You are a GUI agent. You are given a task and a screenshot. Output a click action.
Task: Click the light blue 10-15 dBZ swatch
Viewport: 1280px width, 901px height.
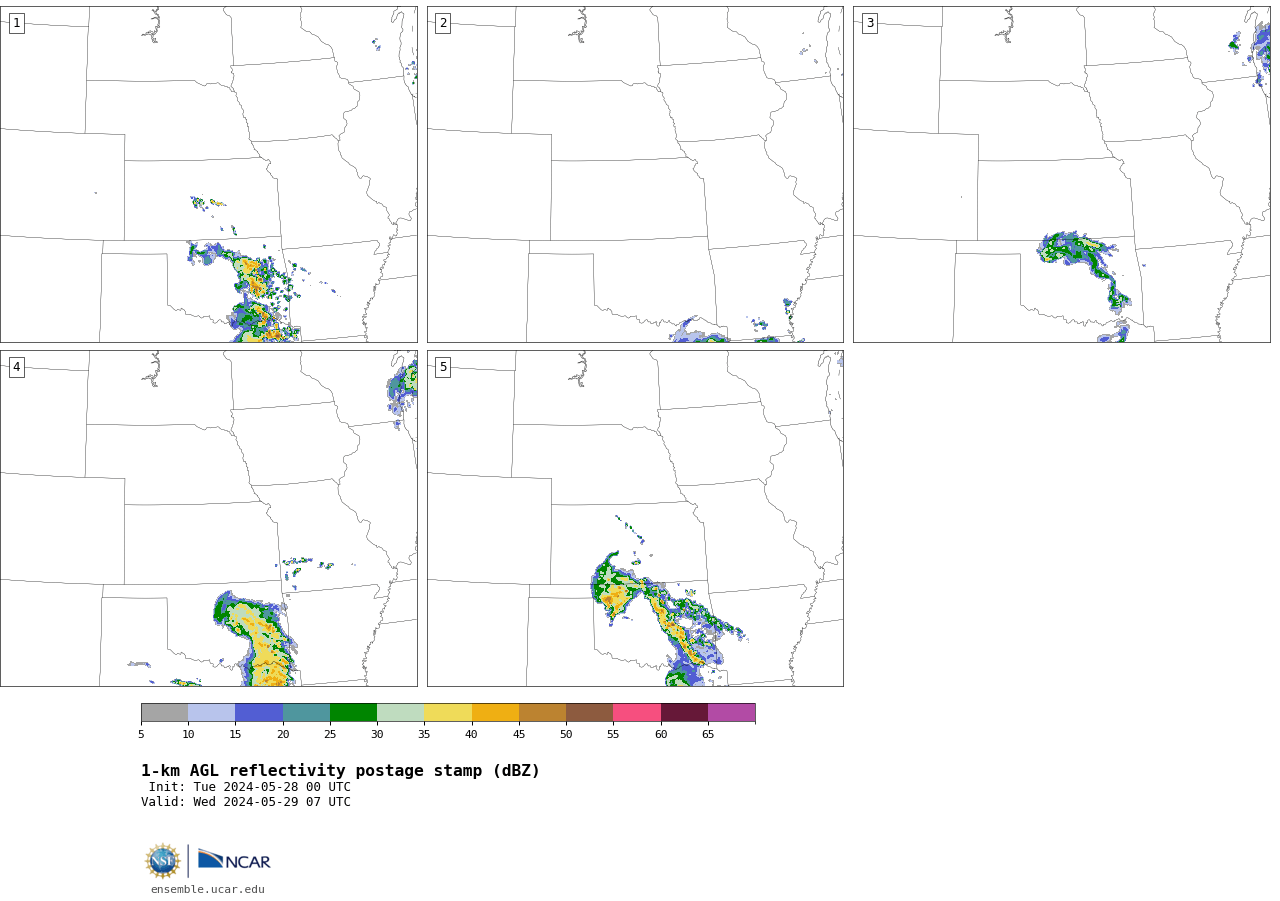212,713
